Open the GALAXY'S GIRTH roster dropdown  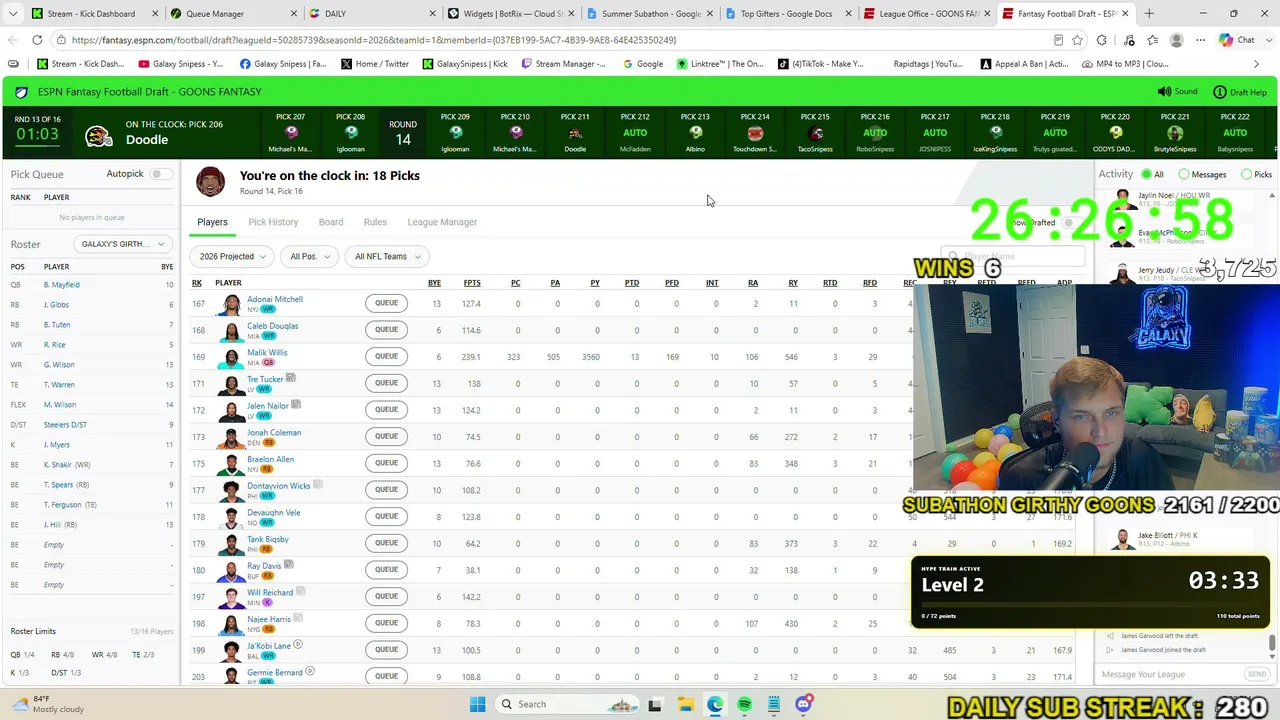click(x=123, y=244)
